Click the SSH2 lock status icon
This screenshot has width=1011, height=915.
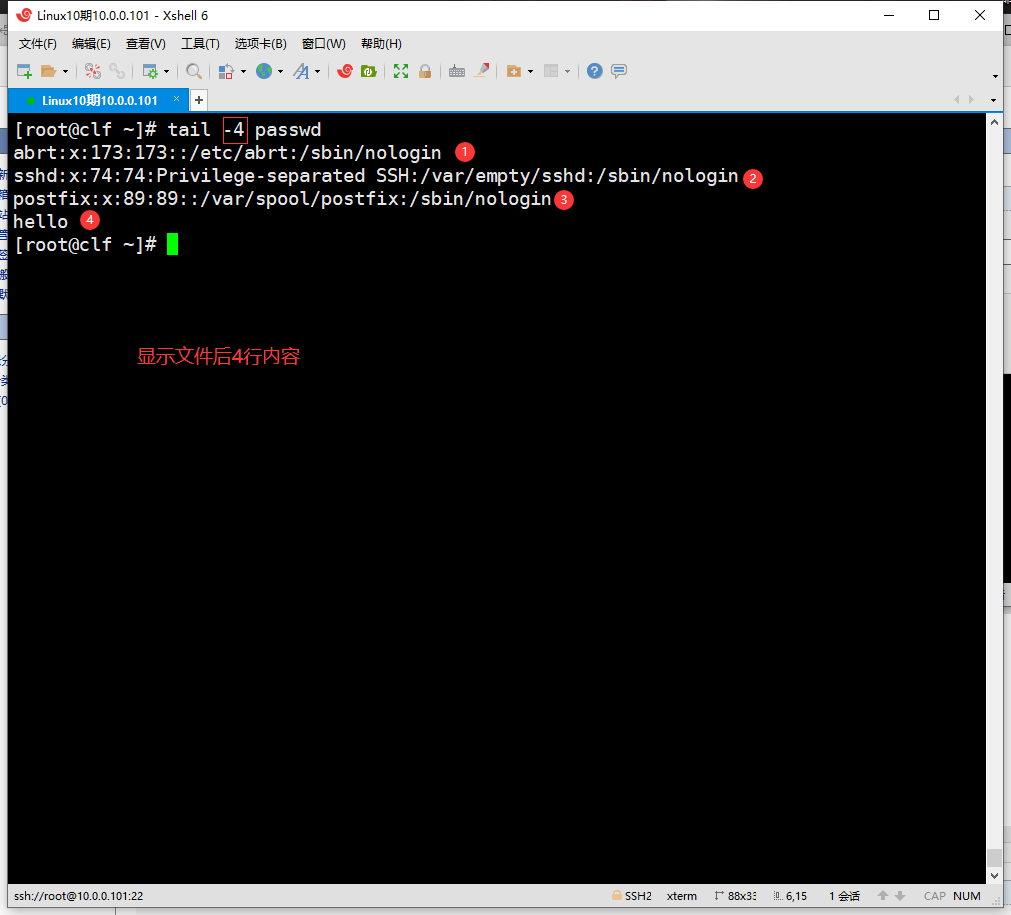(x=616, y=895)
